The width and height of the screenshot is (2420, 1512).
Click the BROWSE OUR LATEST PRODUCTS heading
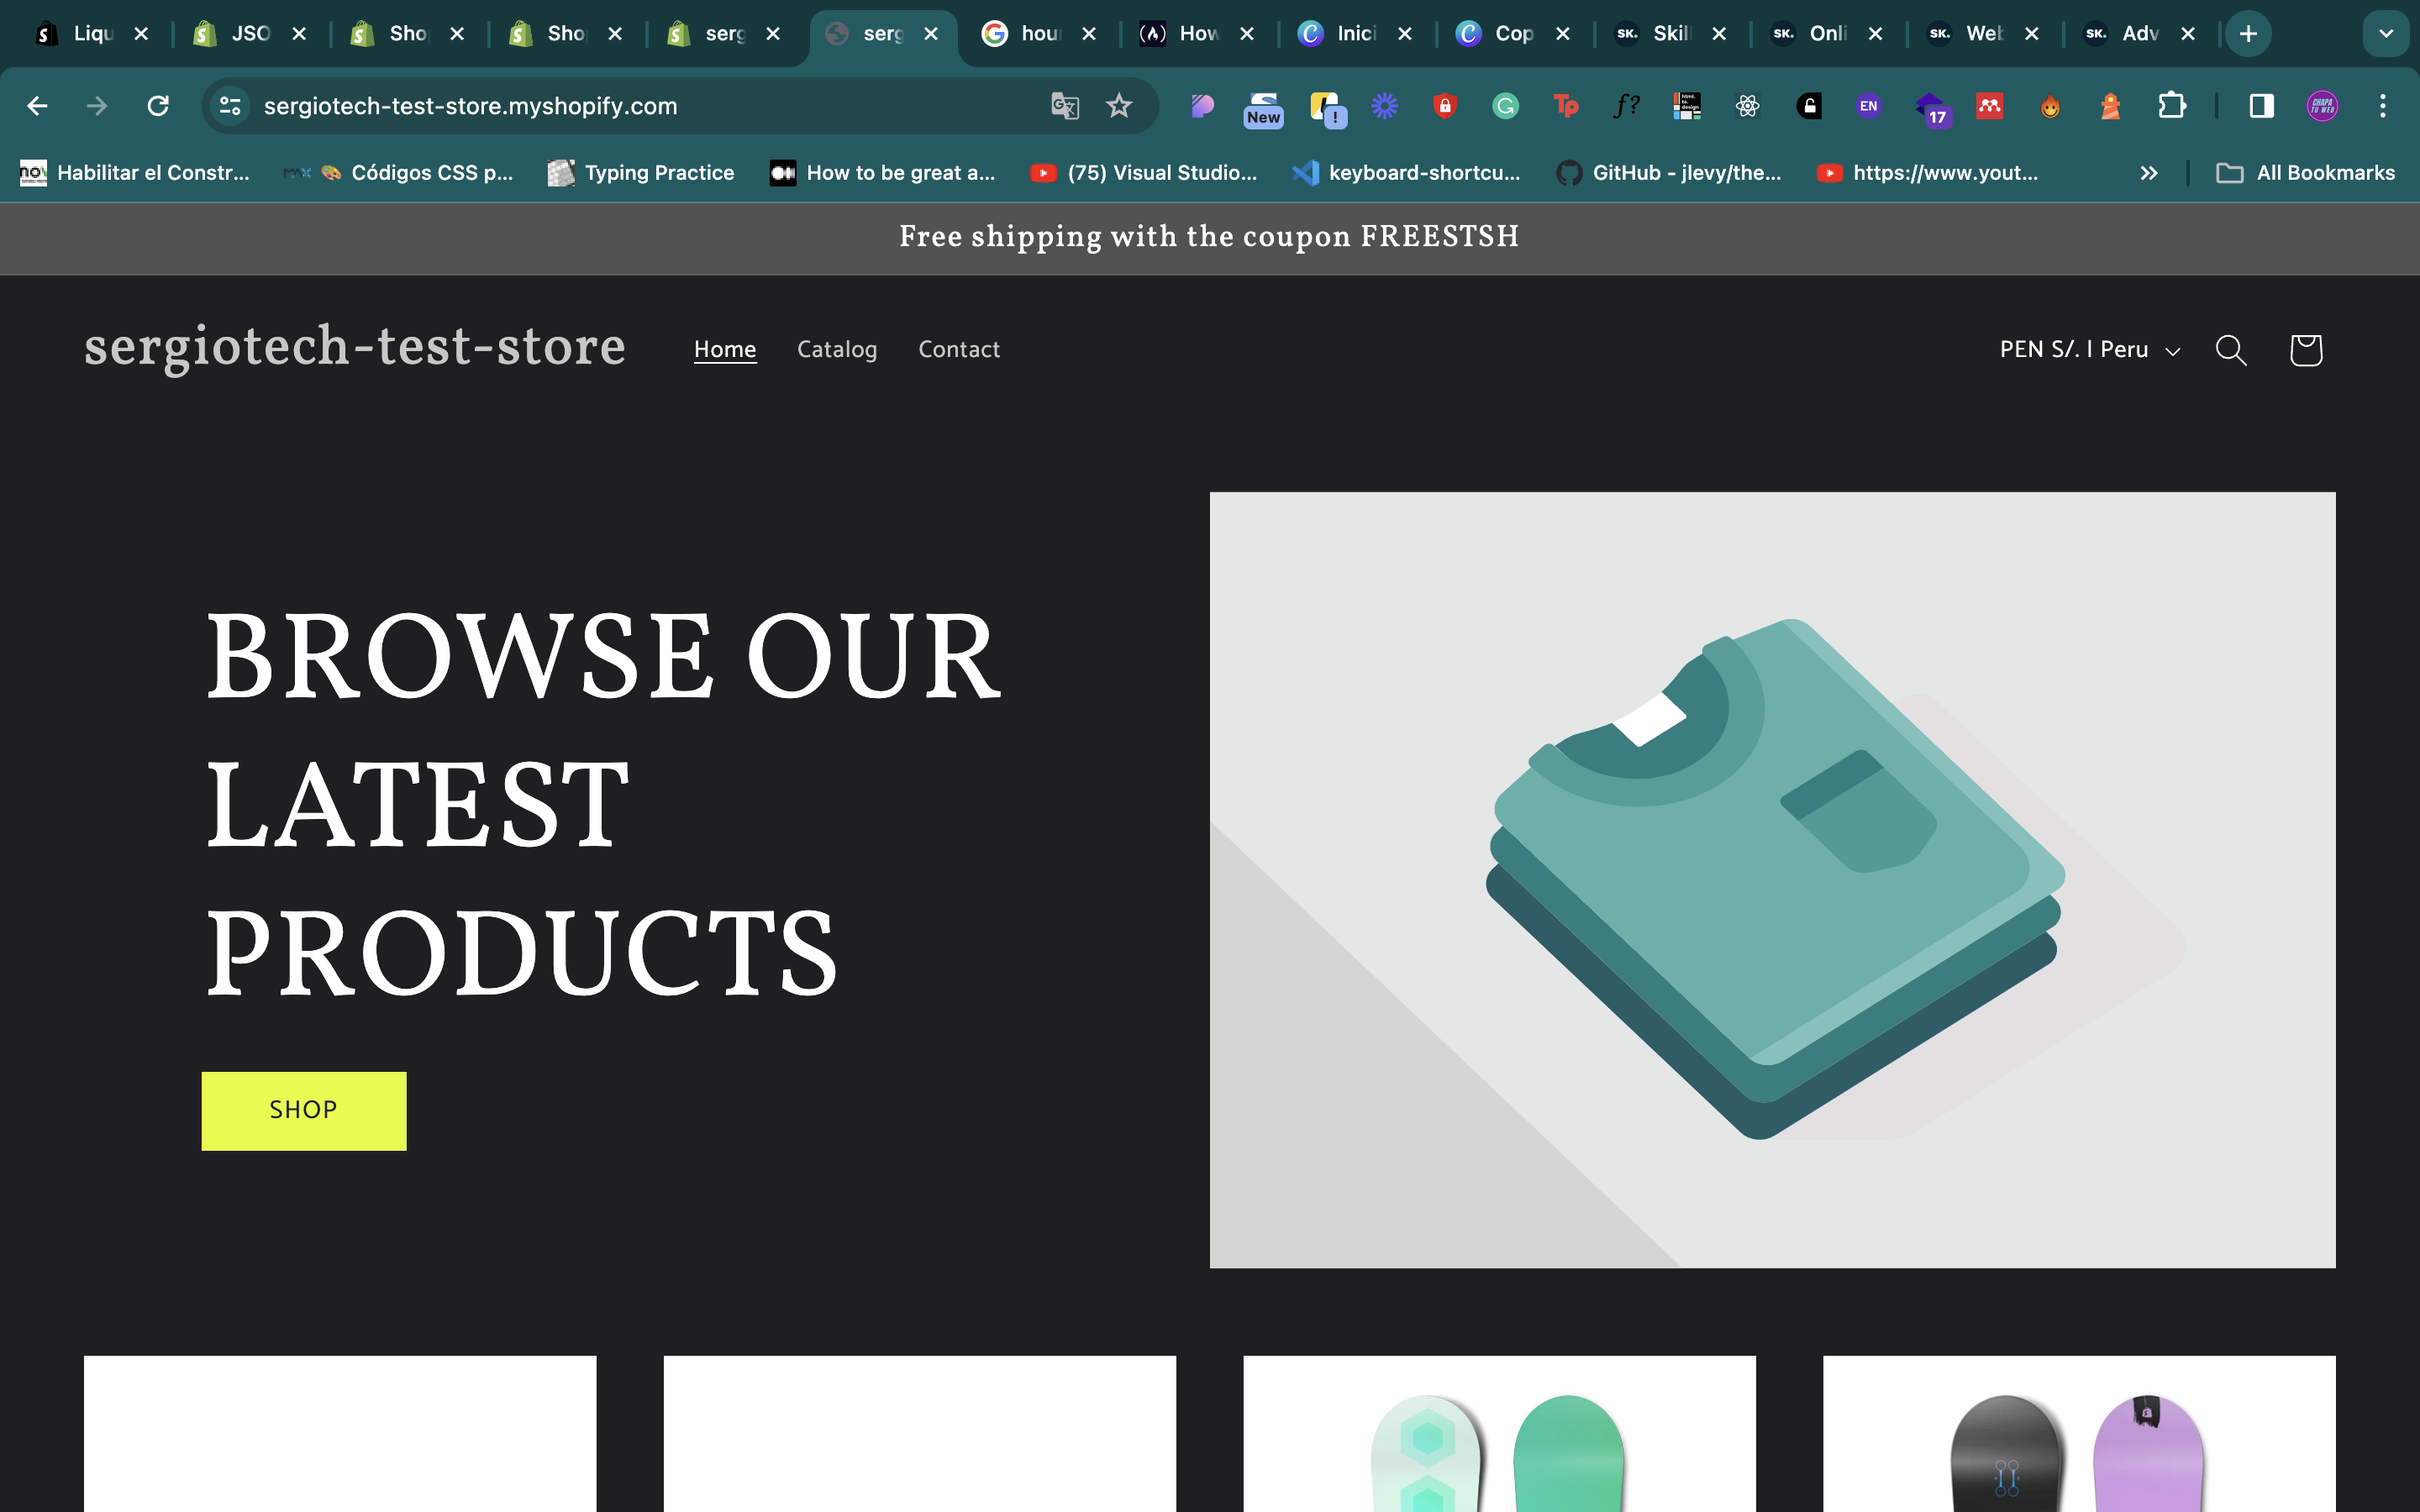tap(603, 803)
